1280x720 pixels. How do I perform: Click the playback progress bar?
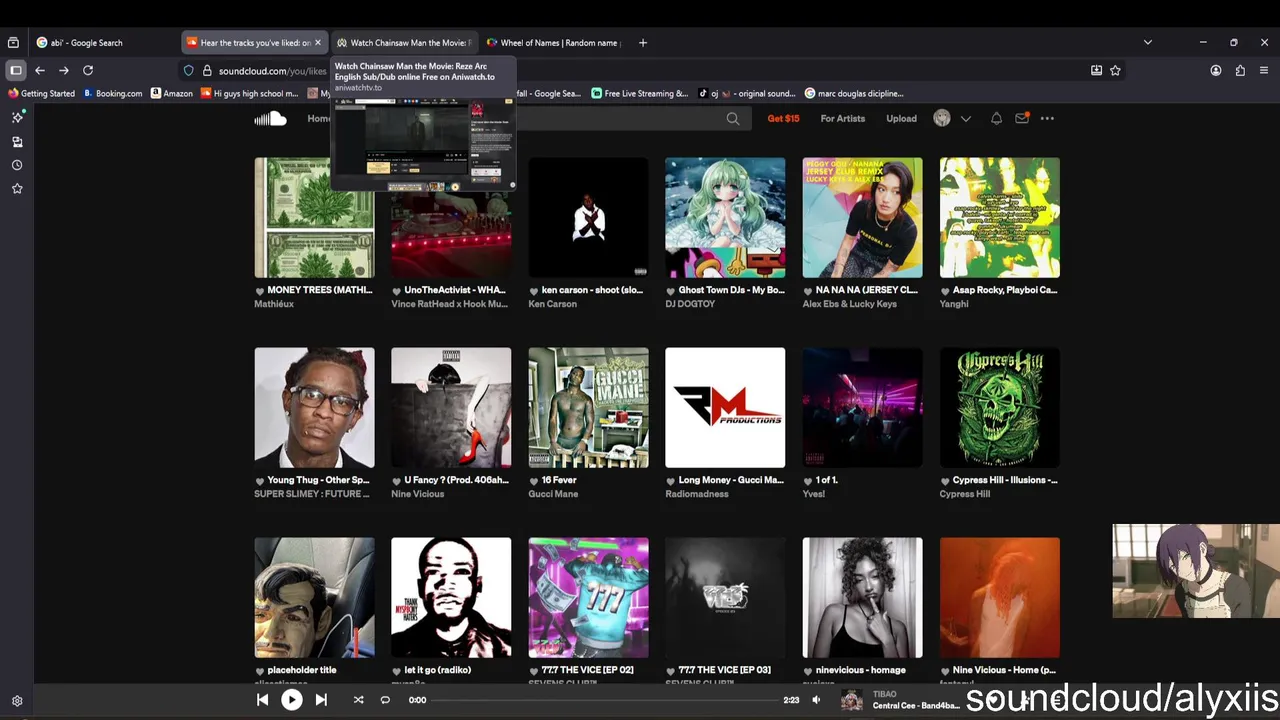605,700
